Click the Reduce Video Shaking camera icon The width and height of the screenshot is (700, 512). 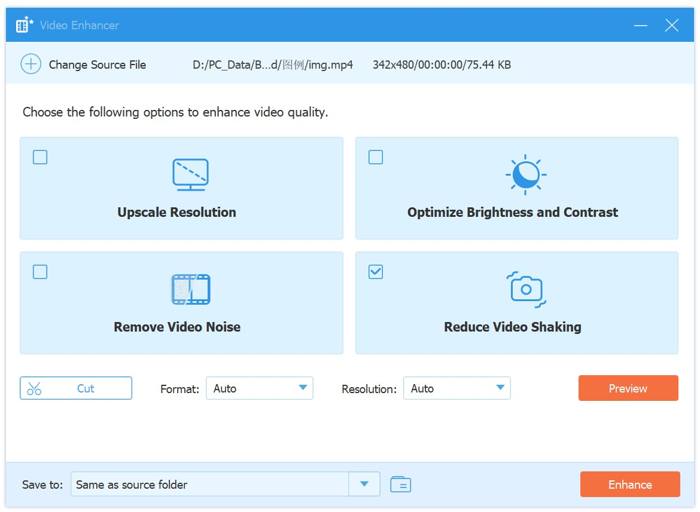pos(526,289)
